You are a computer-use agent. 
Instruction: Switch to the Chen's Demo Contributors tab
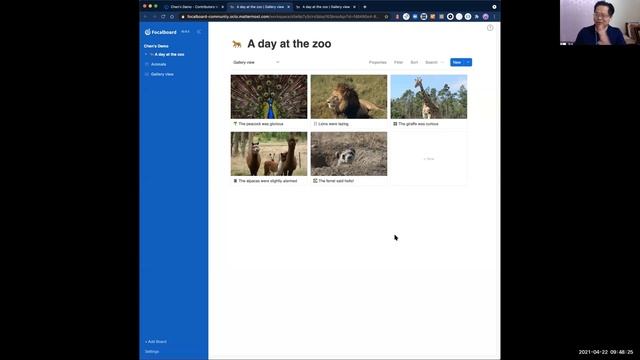[x=193, y=7]
